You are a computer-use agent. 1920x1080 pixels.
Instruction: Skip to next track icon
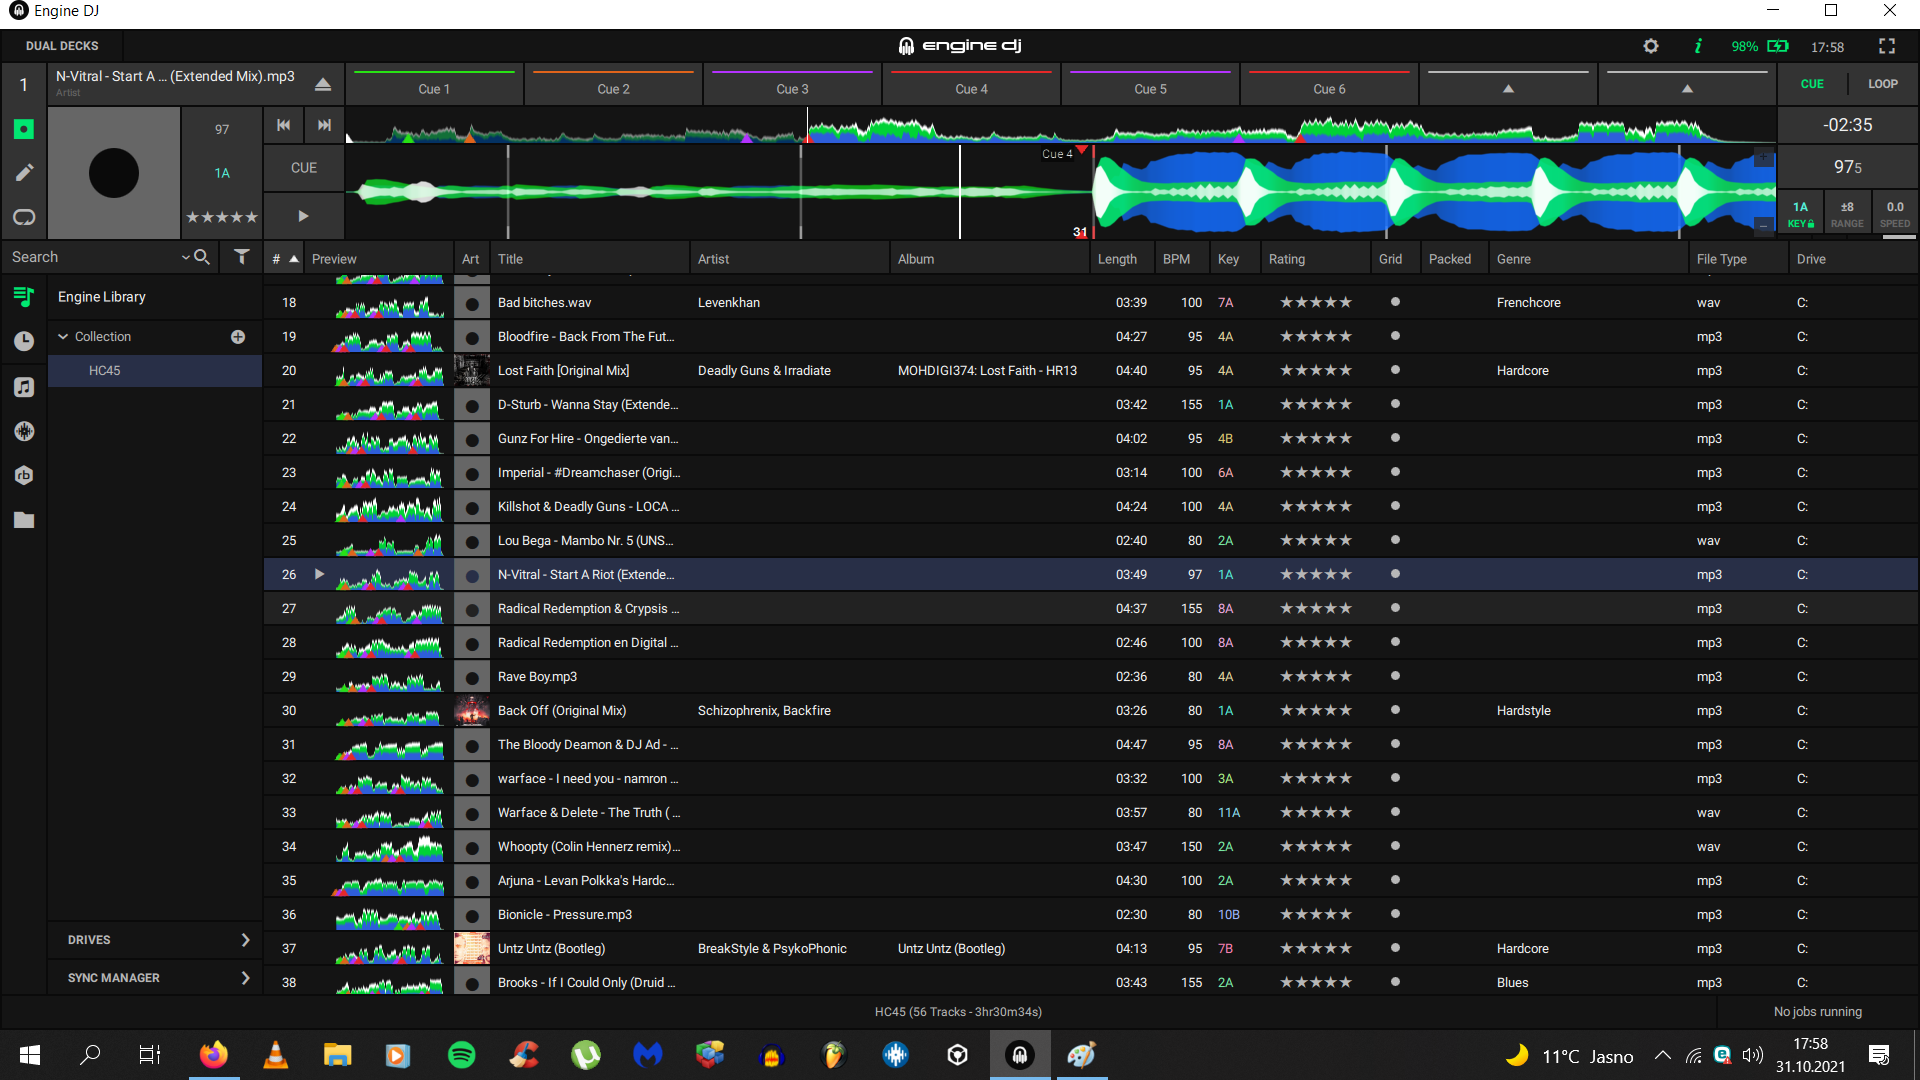[x=324, y=125]
